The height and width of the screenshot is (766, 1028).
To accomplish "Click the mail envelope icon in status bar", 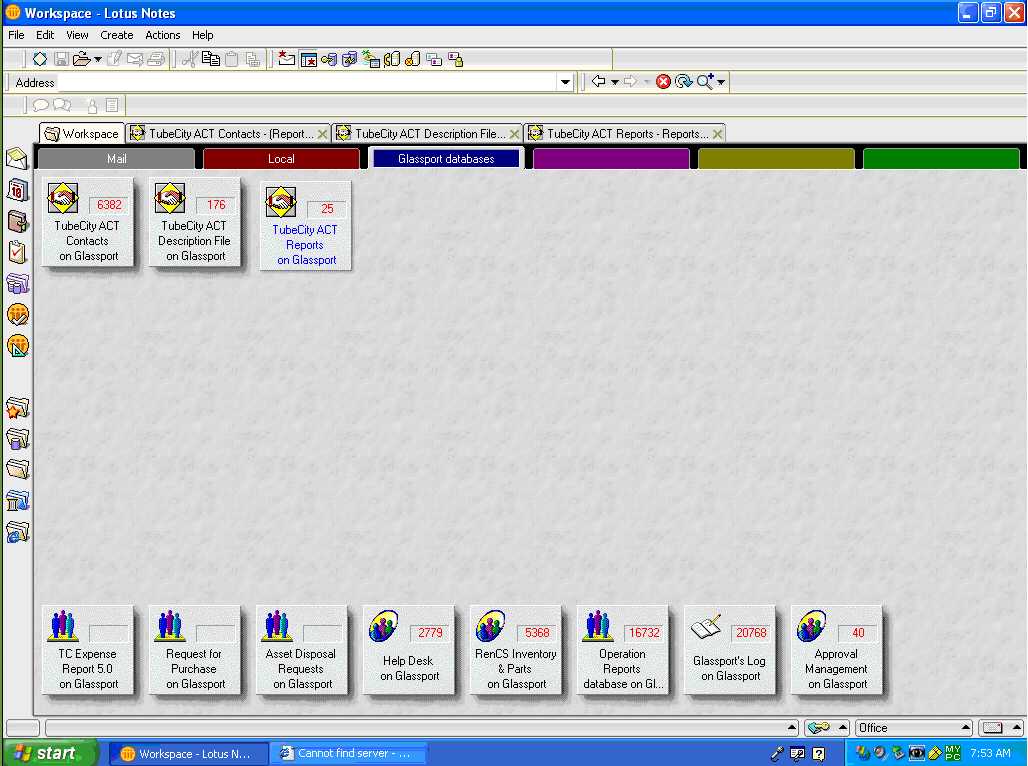I will click(x=993, y=727).
